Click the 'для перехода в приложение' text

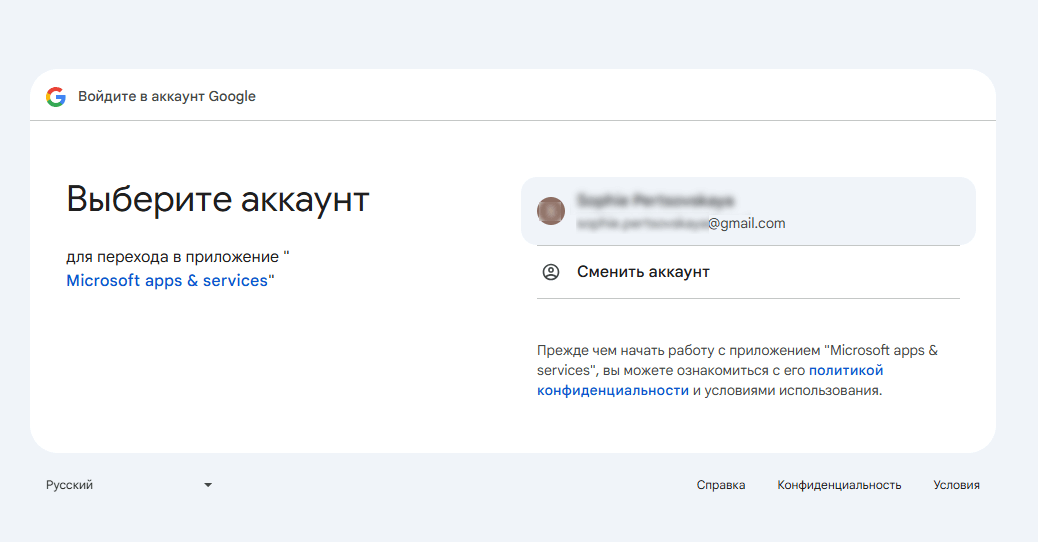(173, 257)
